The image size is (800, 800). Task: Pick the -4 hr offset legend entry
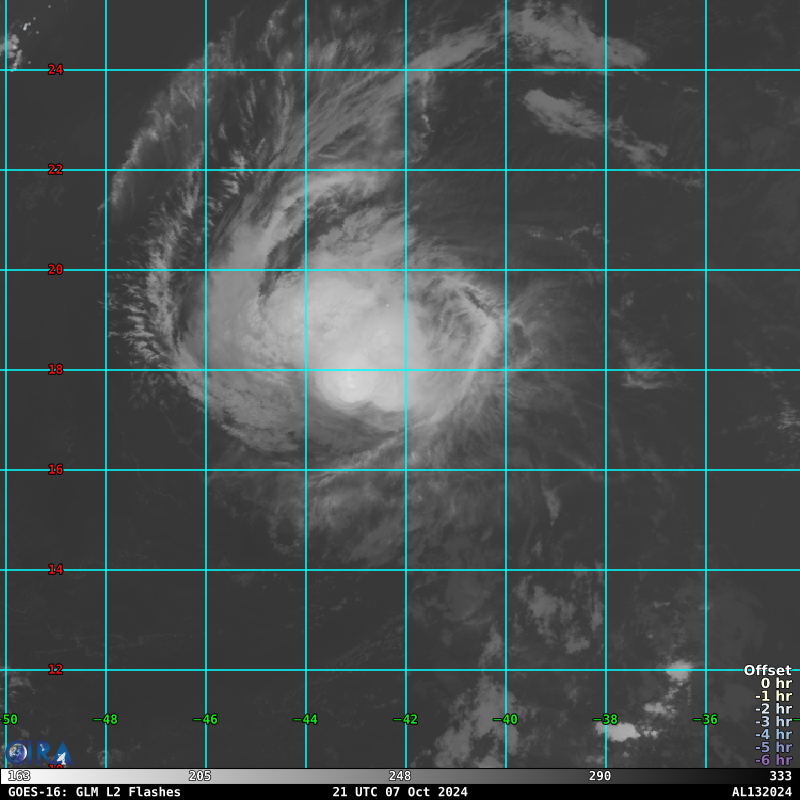pyautogui.click(x=774, y=734)
